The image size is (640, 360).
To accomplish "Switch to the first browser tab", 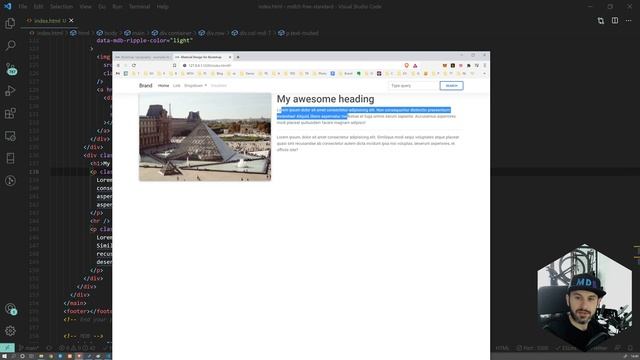I will (x=142, y=57).
